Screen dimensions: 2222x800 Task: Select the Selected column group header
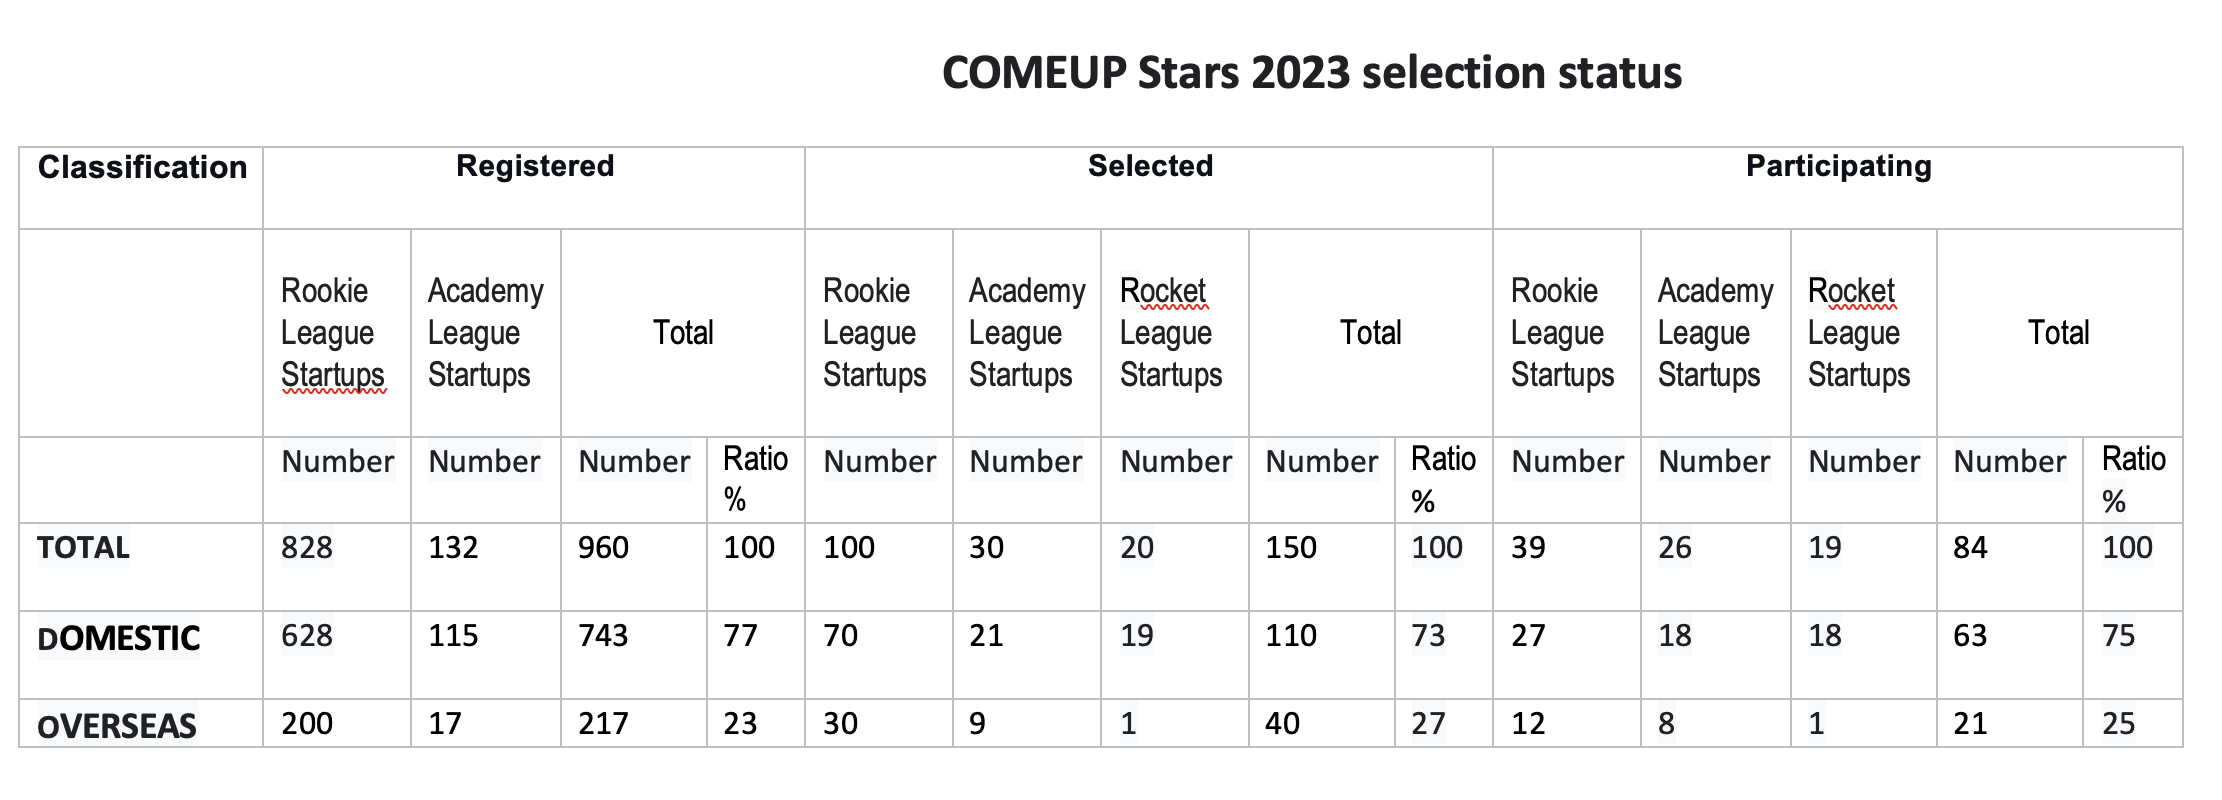(x=1150, y=166)
